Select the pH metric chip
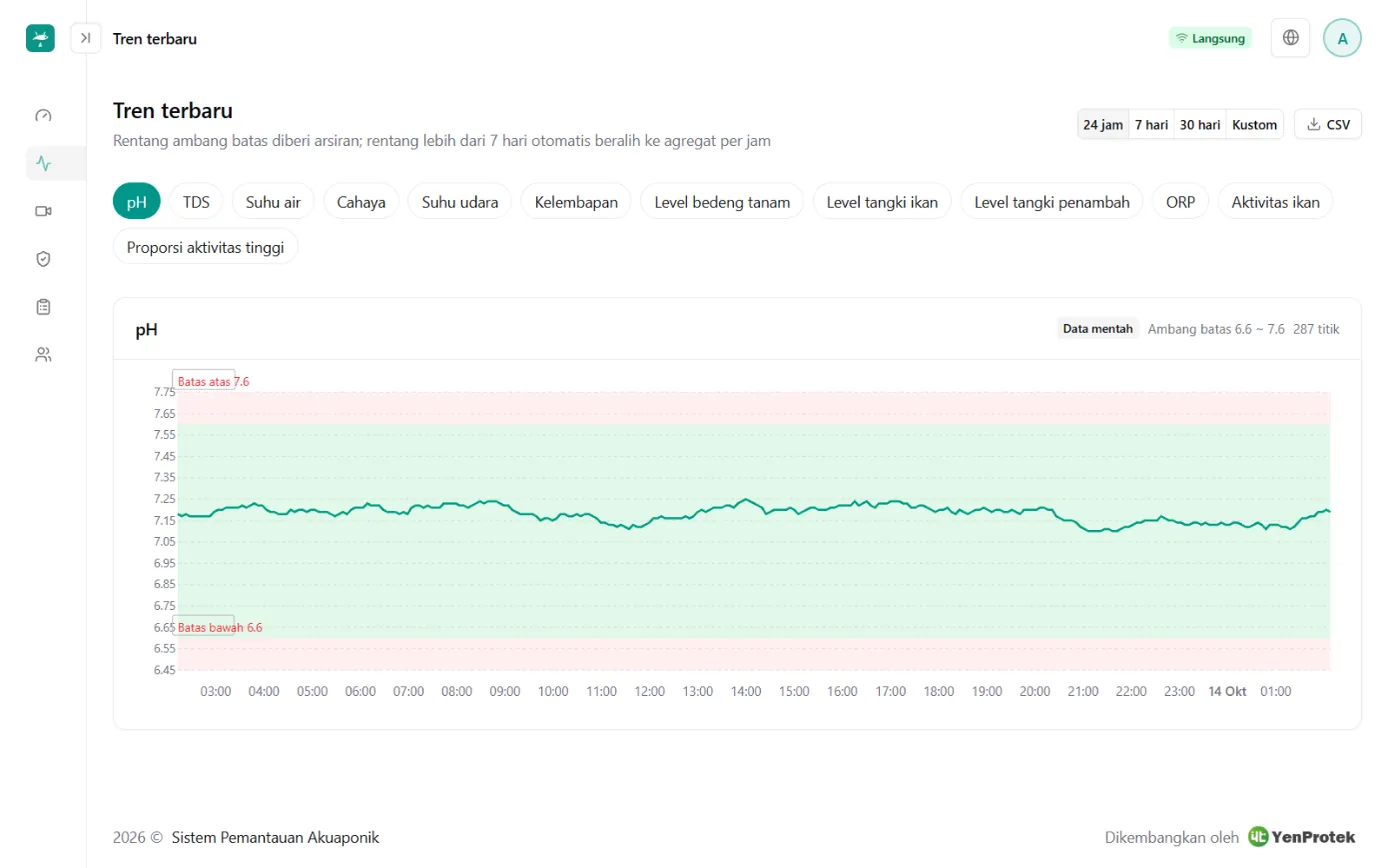 (137, 201)
